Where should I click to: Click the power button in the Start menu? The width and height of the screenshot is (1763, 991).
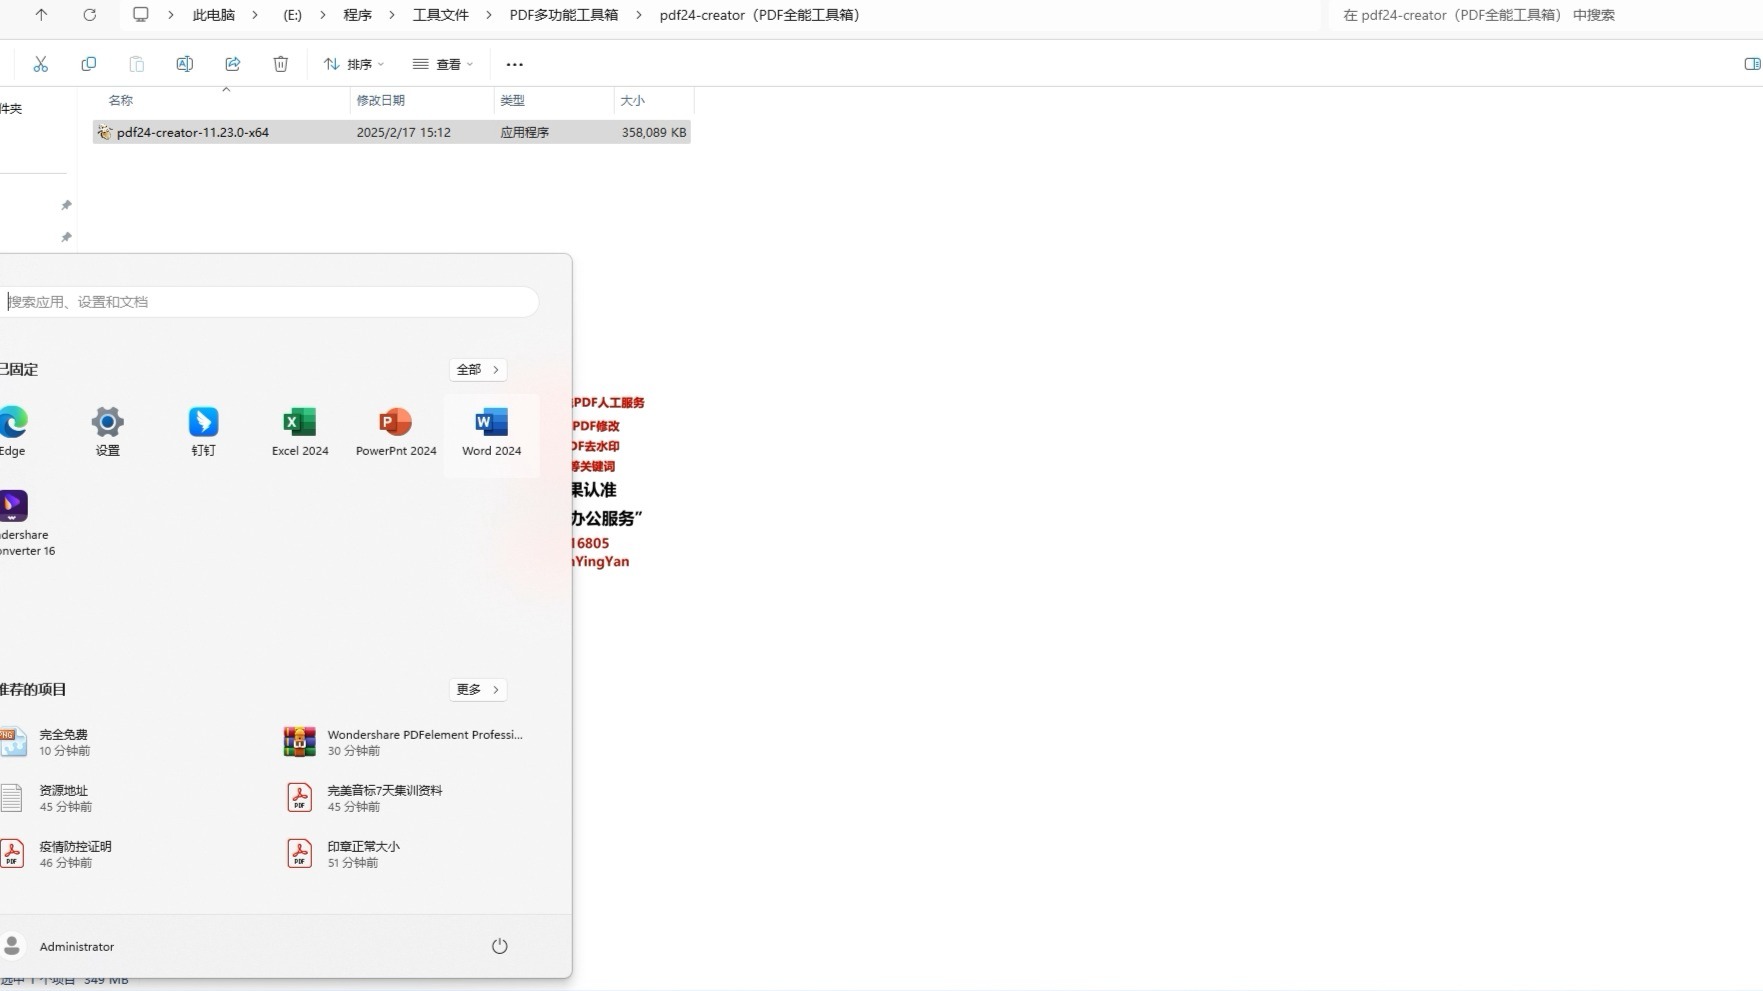(499, 945)
